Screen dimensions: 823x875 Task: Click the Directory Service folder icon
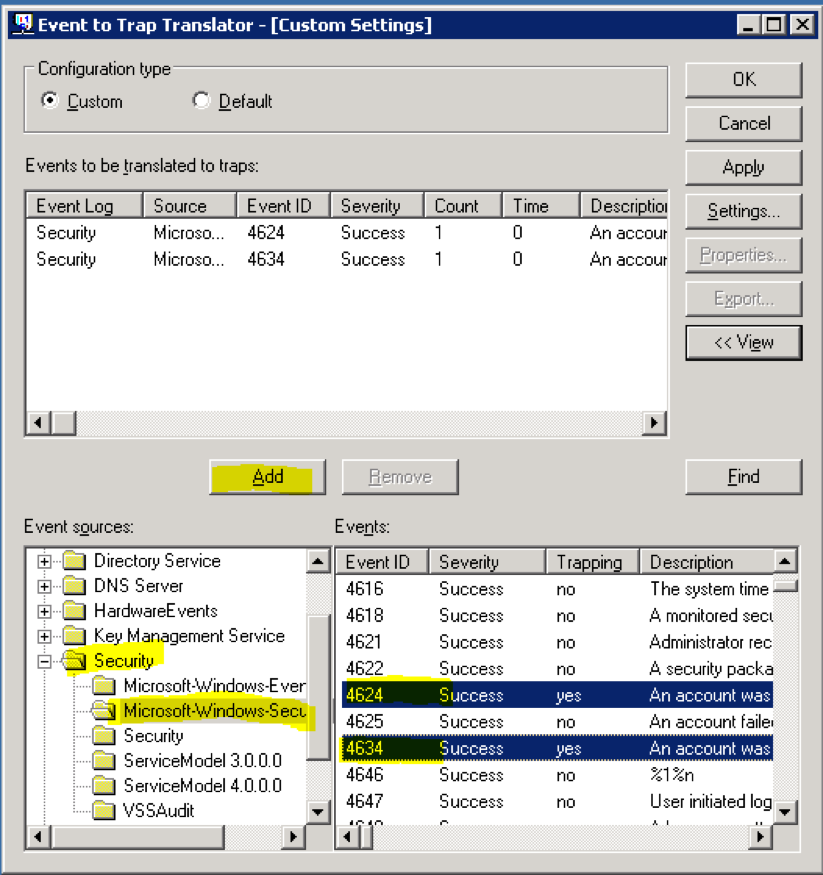tap(74, 561)
